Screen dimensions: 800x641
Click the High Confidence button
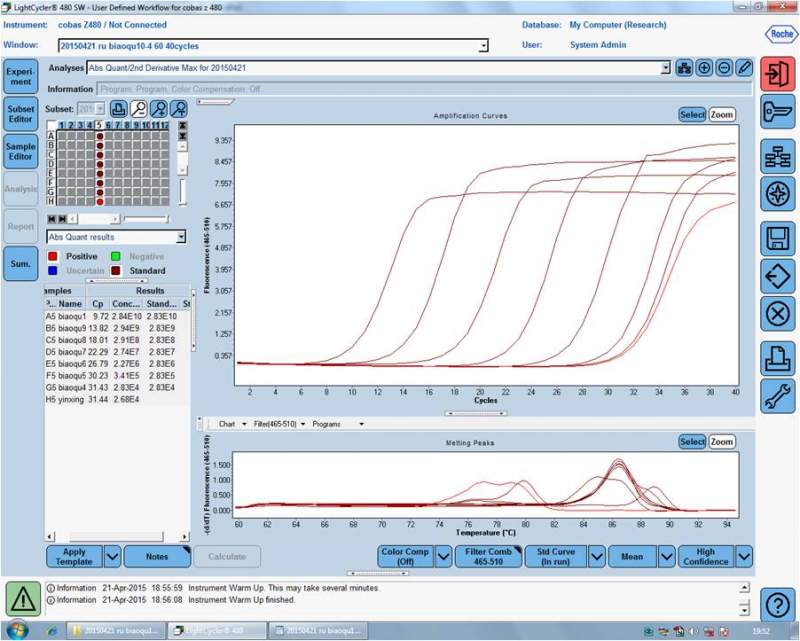(706, 557)
